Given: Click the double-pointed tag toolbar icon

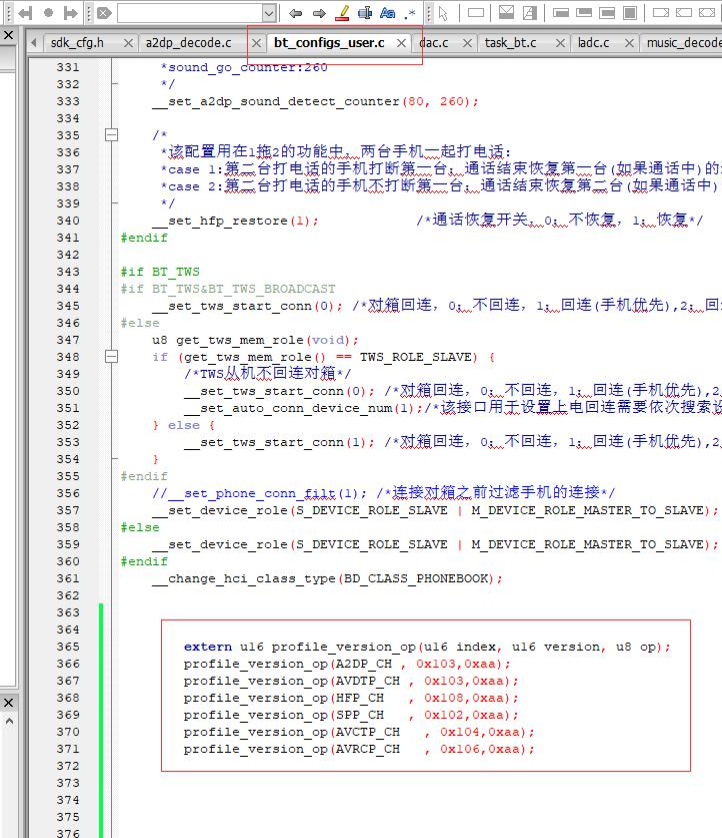Looking at the screenshot, I should [x=707, y=12].
